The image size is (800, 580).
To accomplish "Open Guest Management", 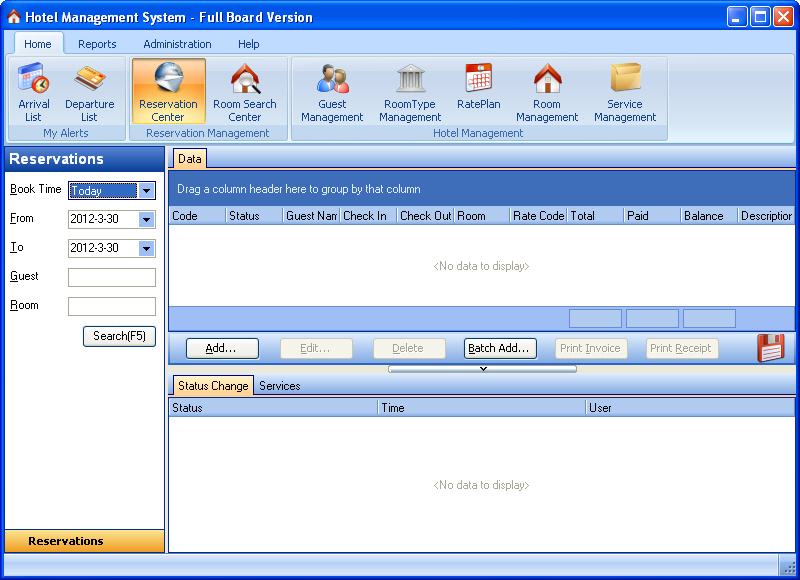I will (331, 90).
